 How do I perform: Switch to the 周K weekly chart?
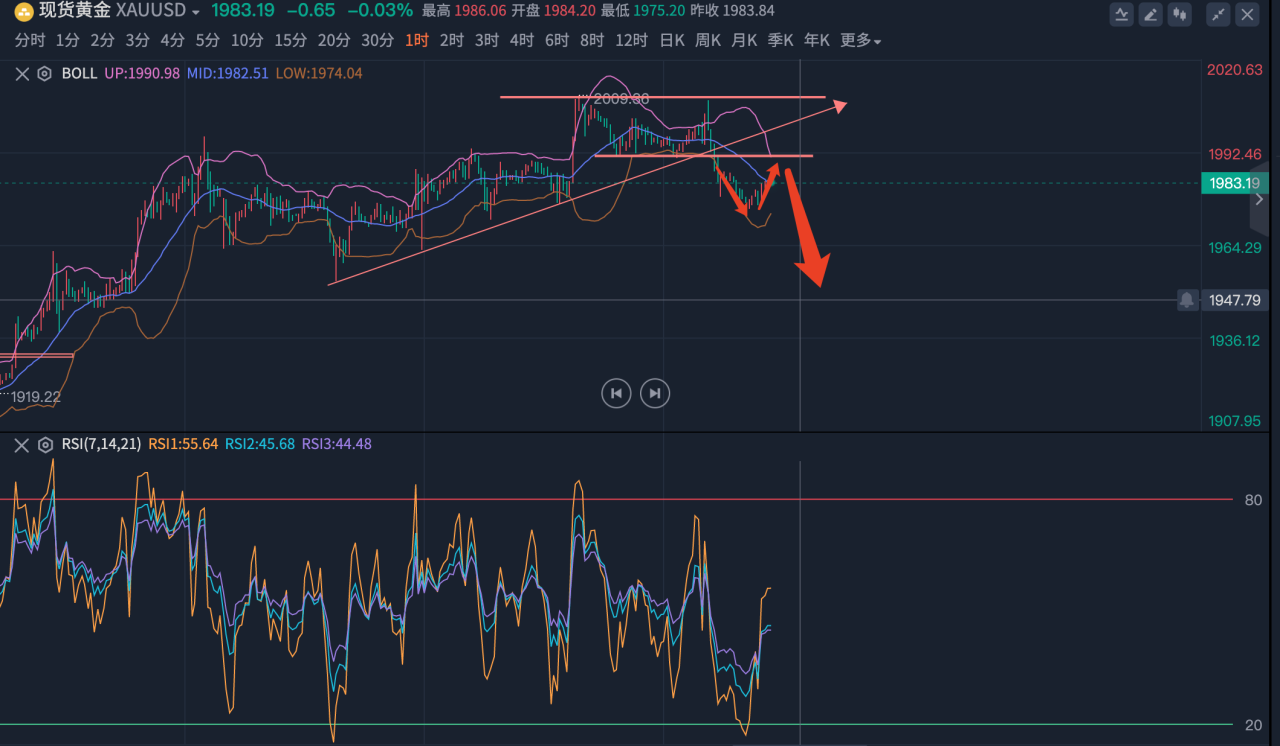coord(708,41)
